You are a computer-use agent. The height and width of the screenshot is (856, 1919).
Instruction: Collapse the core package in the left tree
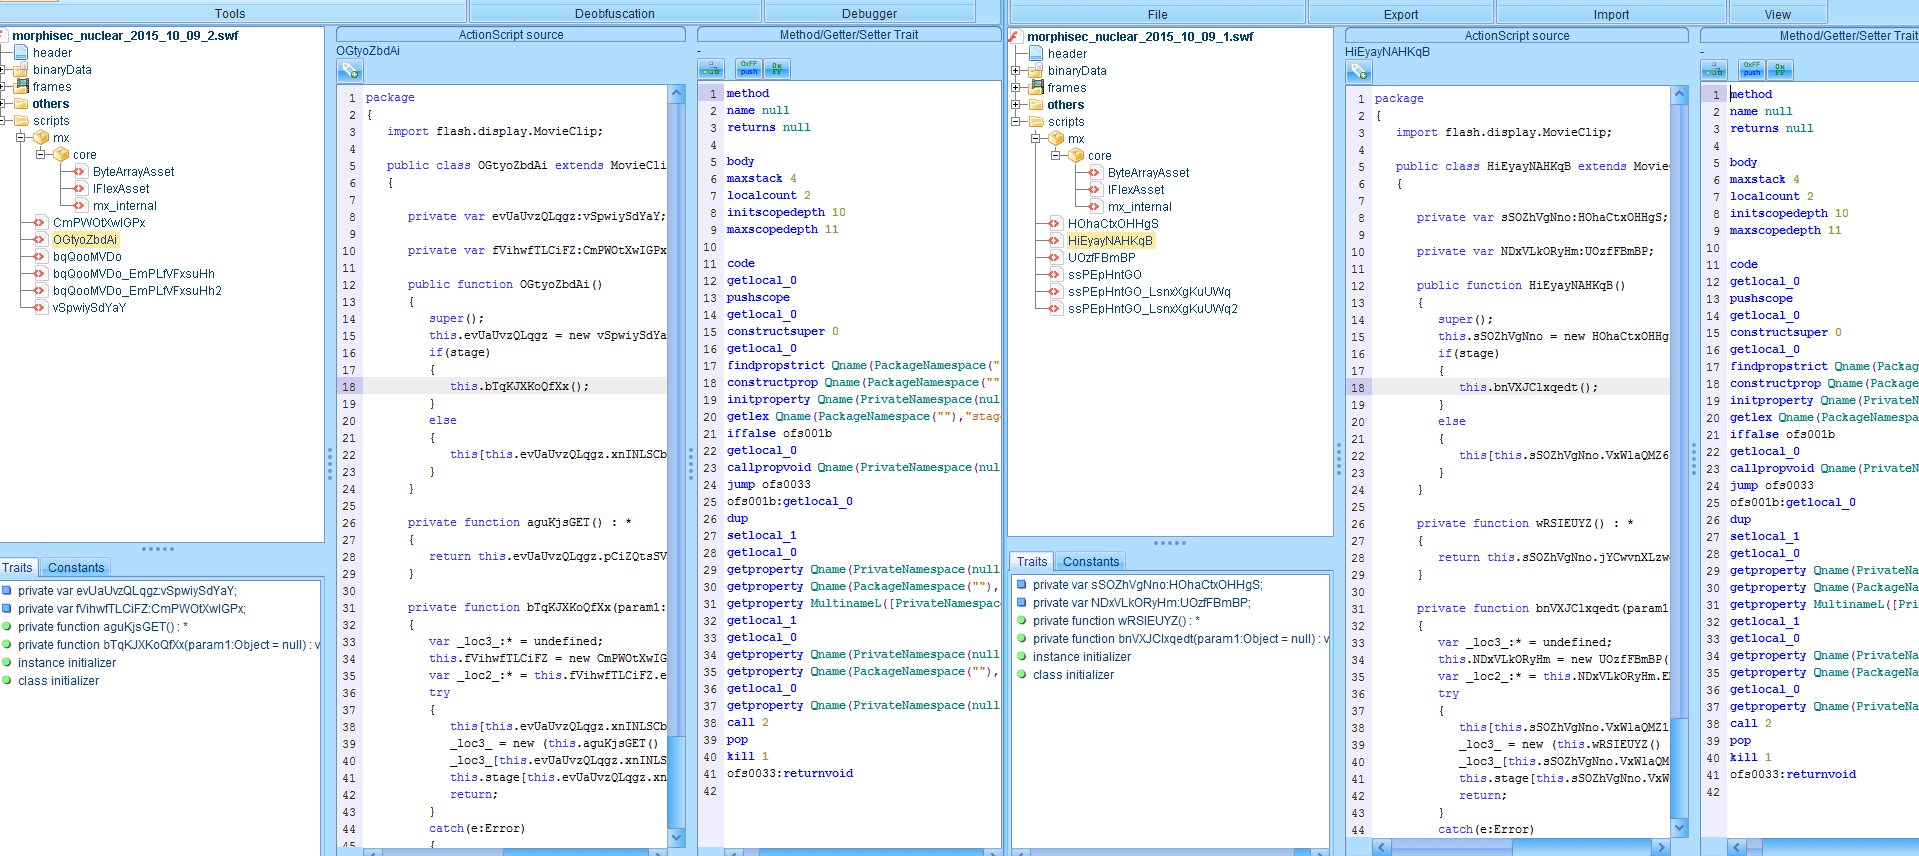pyautogui.click(x=41, y=154)
